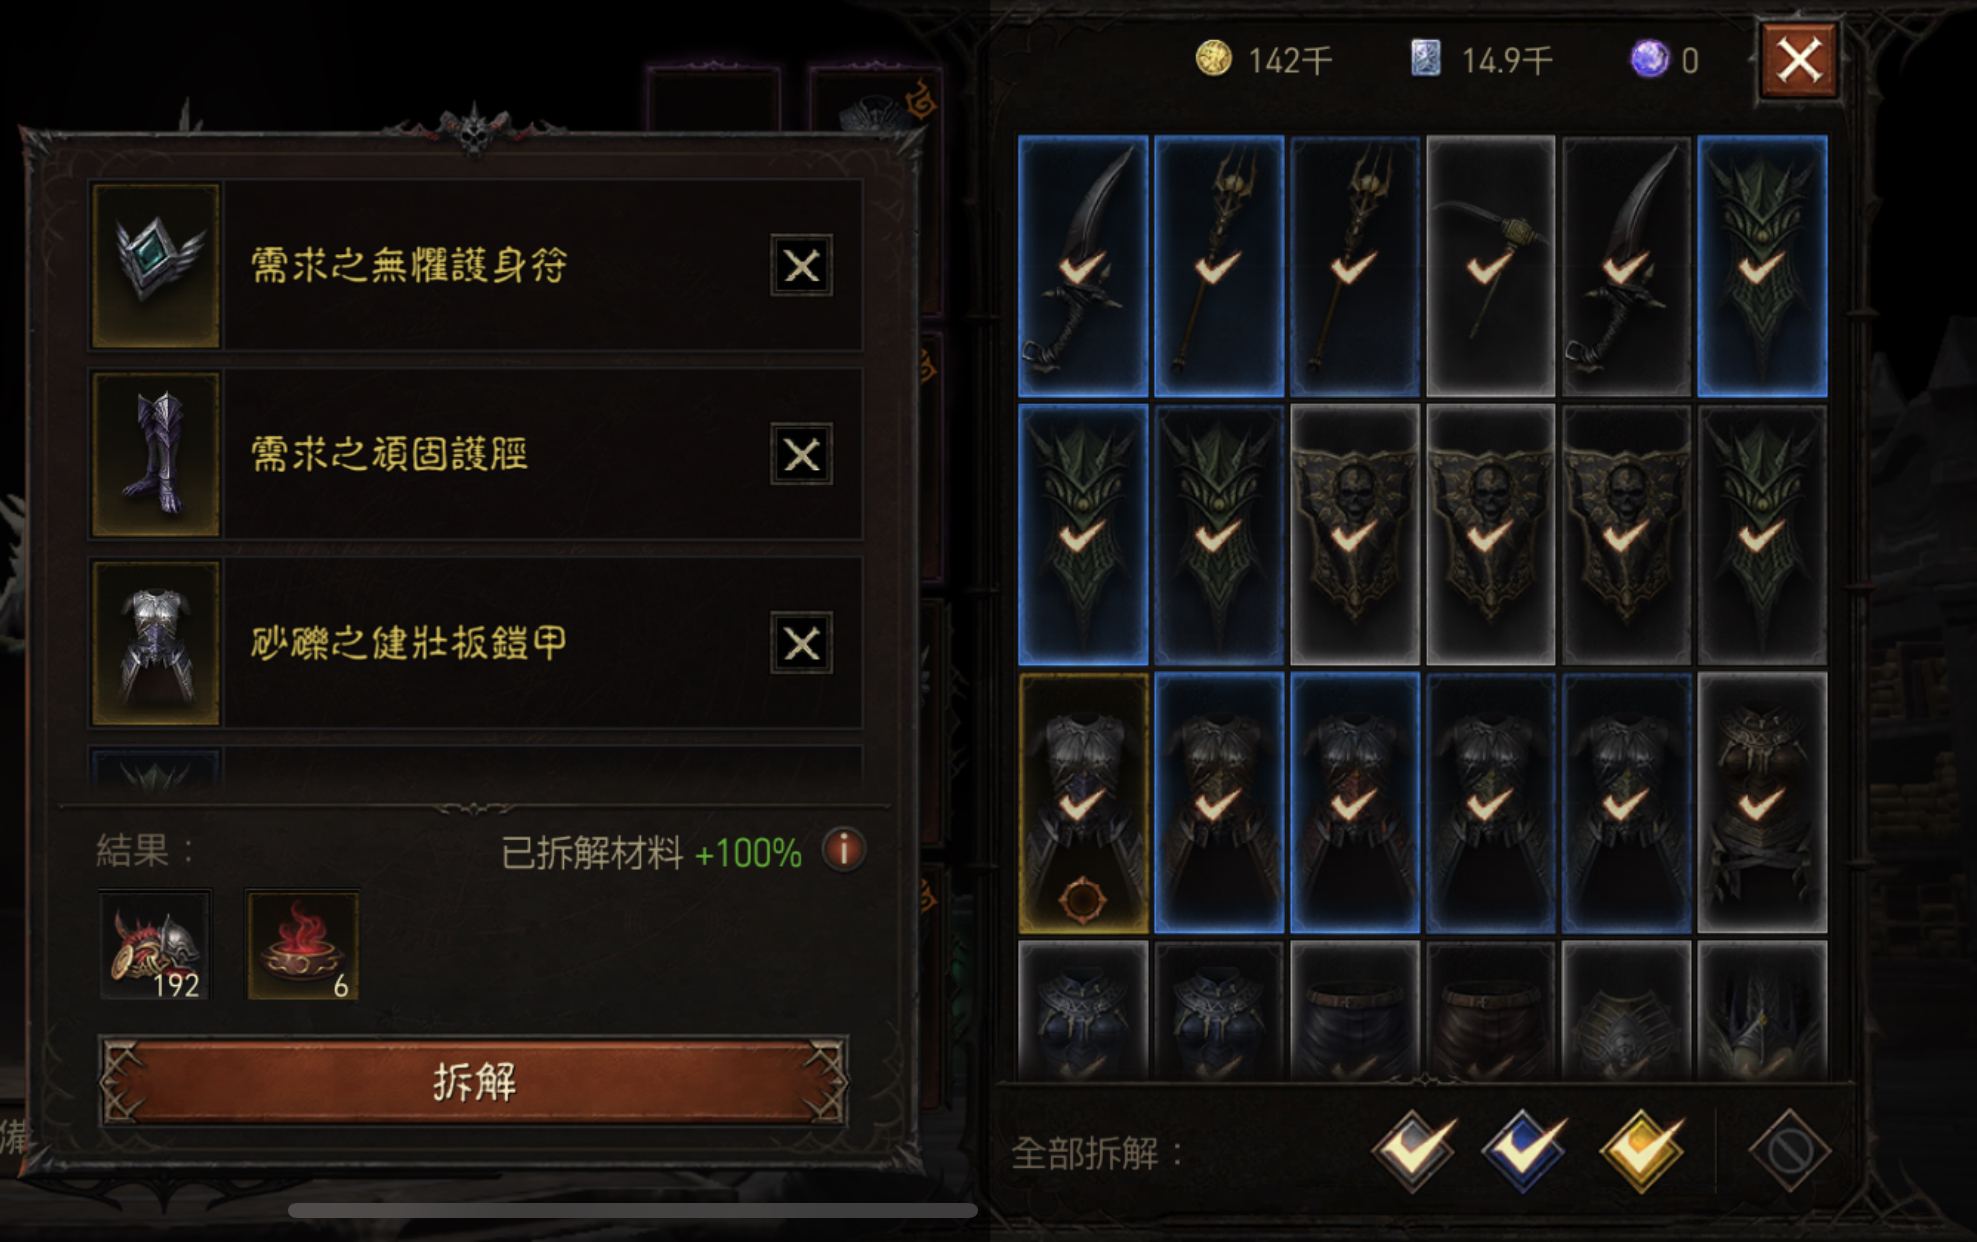Deselect the first blue dagger inventory item
Screen dimensions: 1977x1242
tap(1083, 266)
